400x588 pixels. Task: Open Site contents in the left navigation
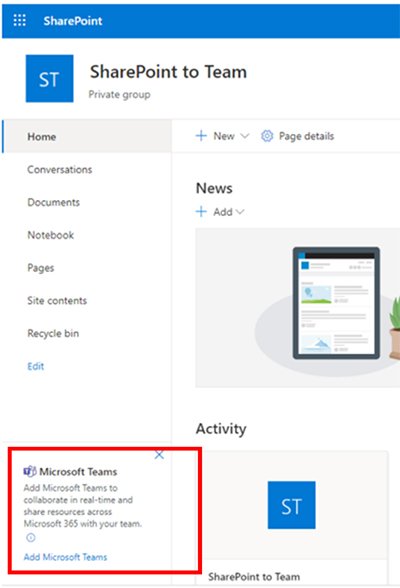[57, 300]
